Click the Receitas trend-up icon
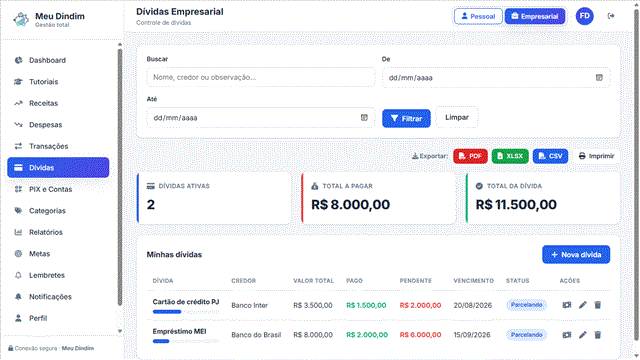This screenshot has height=360, width=640. point(18,103)
